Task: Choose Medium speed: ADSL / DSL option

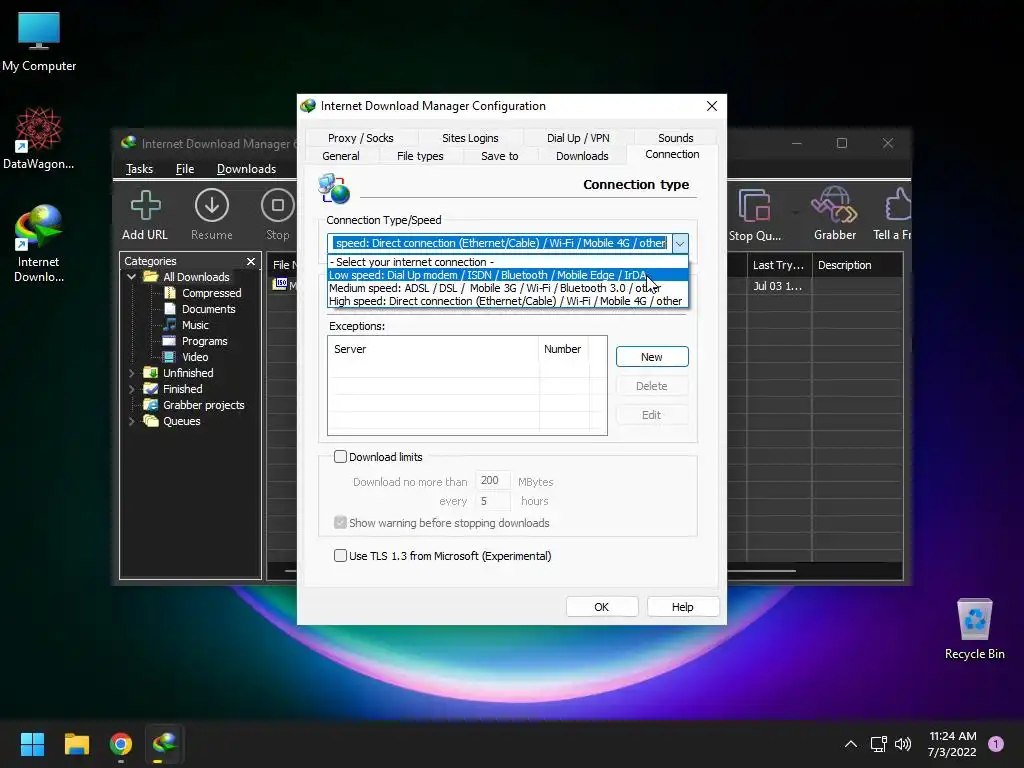Action: (507, 288)
